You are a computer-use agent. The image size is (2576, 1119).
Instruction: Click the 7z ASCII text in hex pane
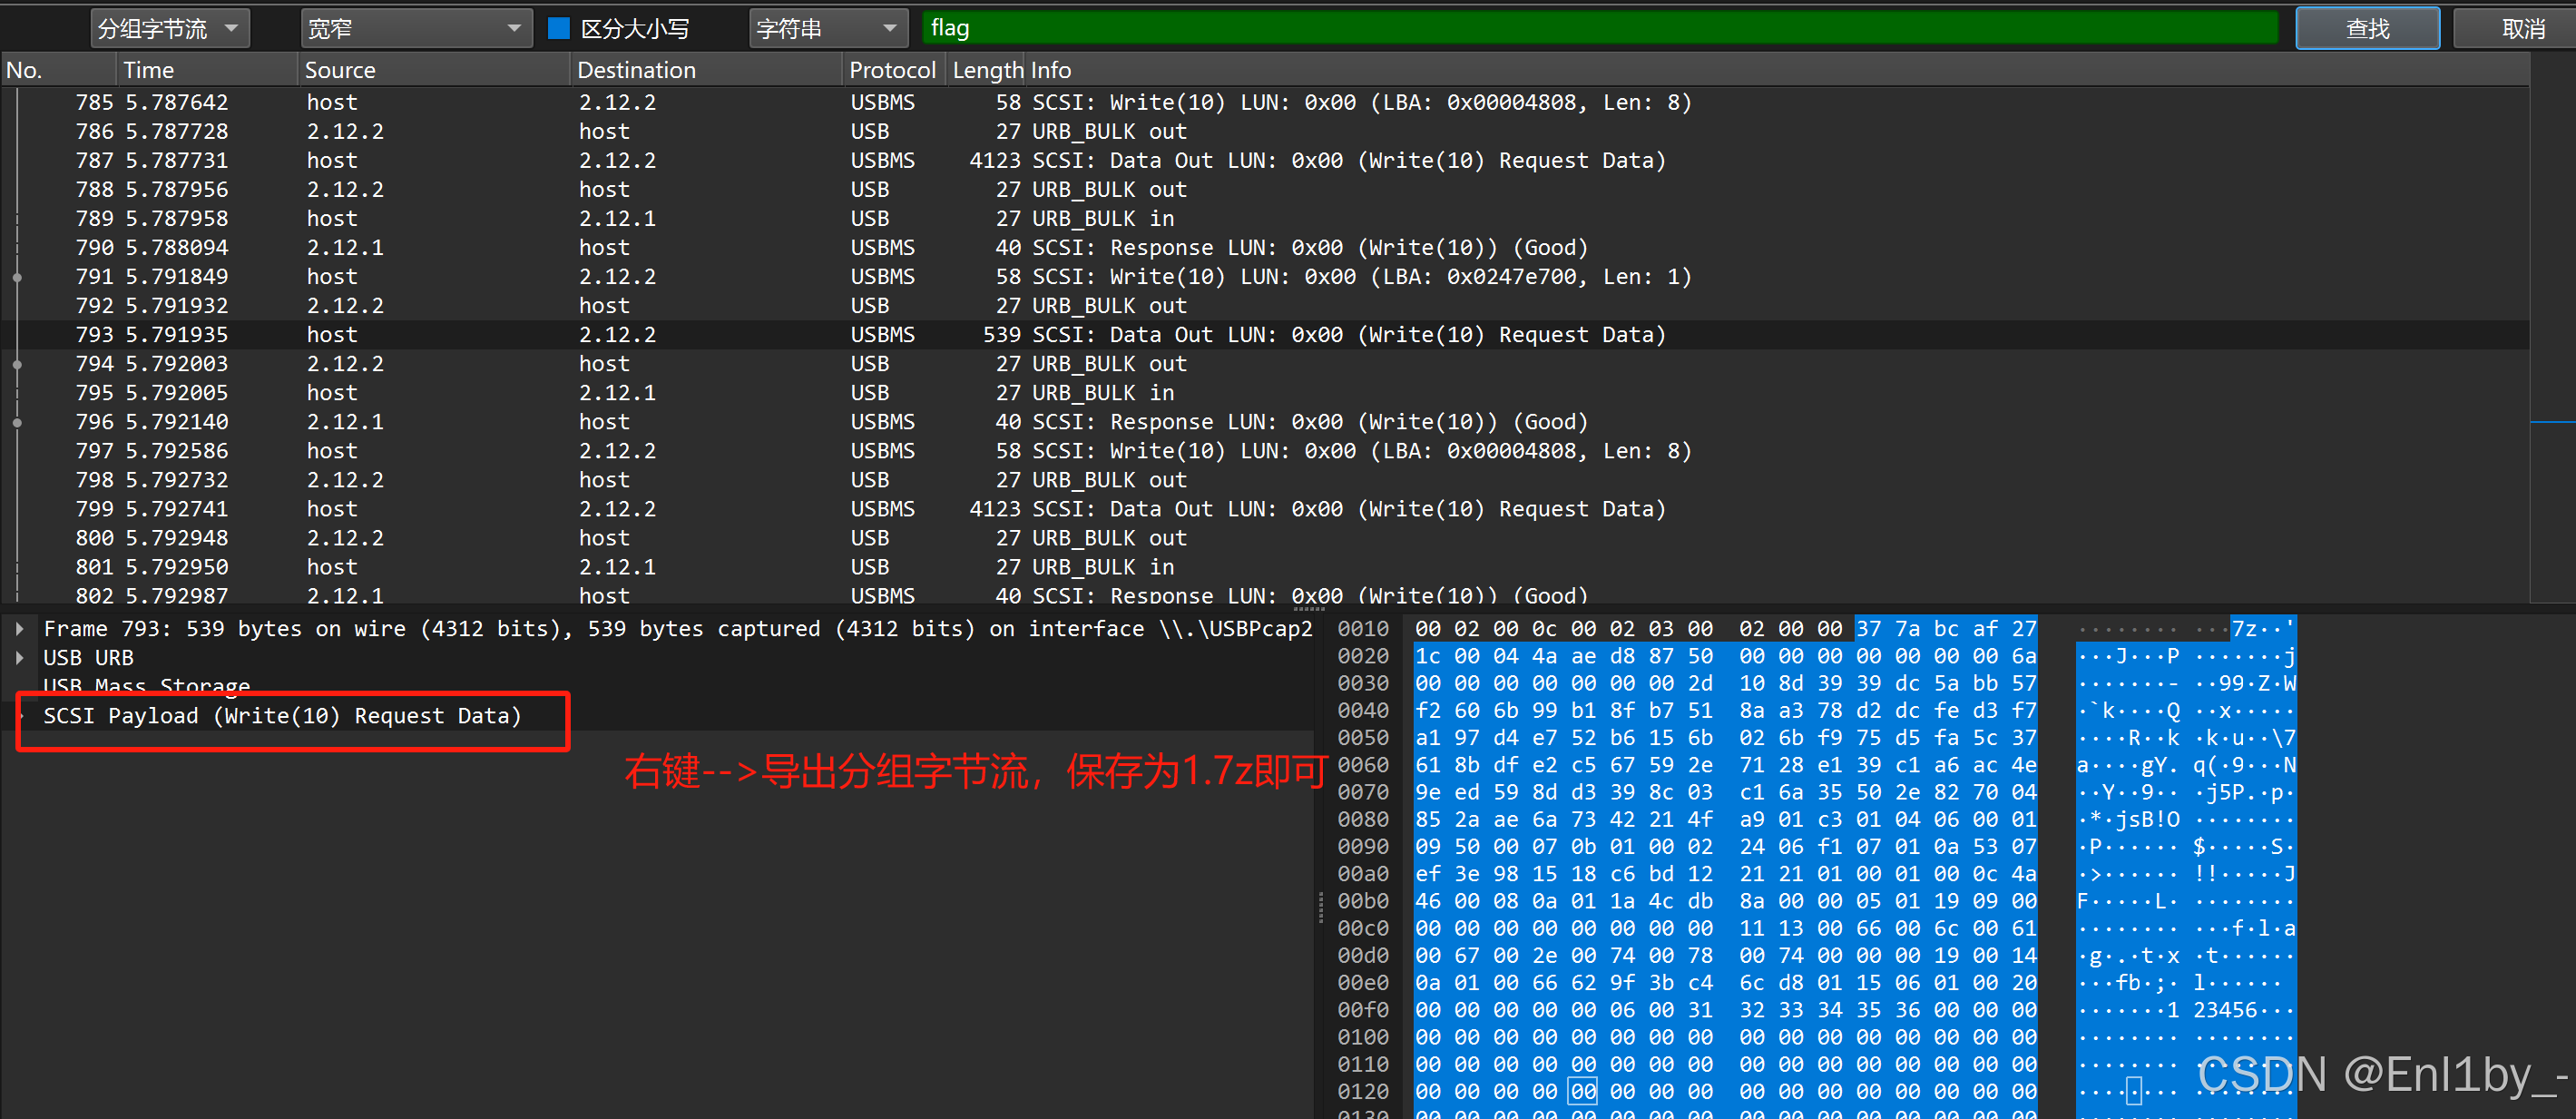tap(2245, 629)
